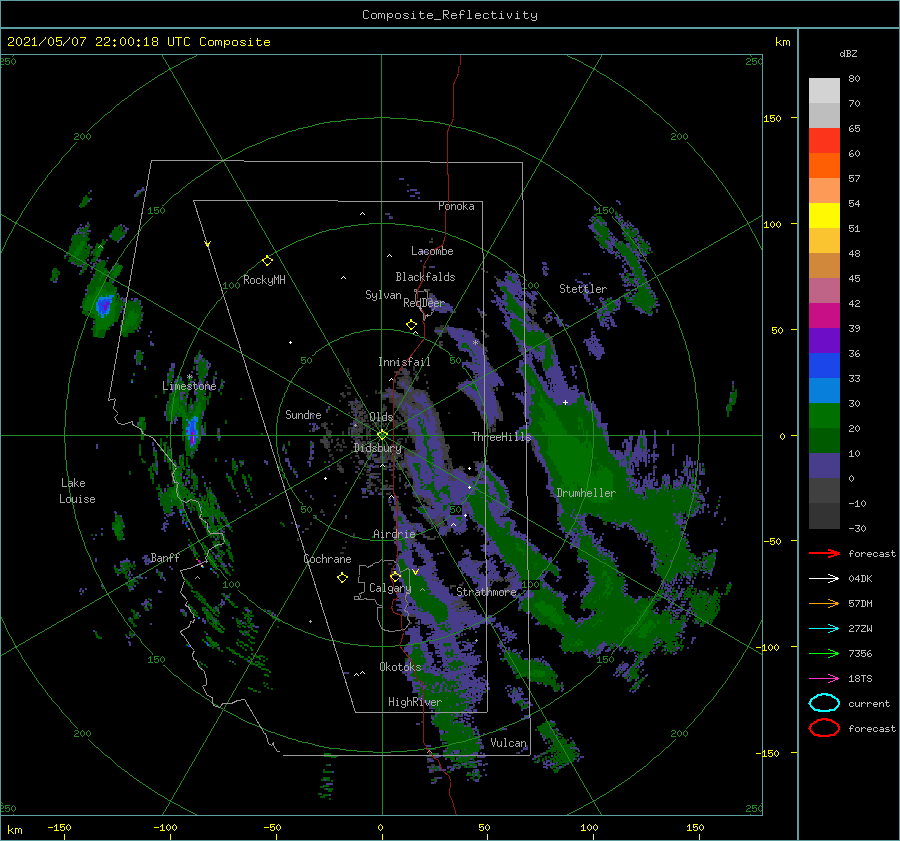This screenshot has width=900, height=841.
Task: Click the HighRiver town label
Action: tap(415, 702)
